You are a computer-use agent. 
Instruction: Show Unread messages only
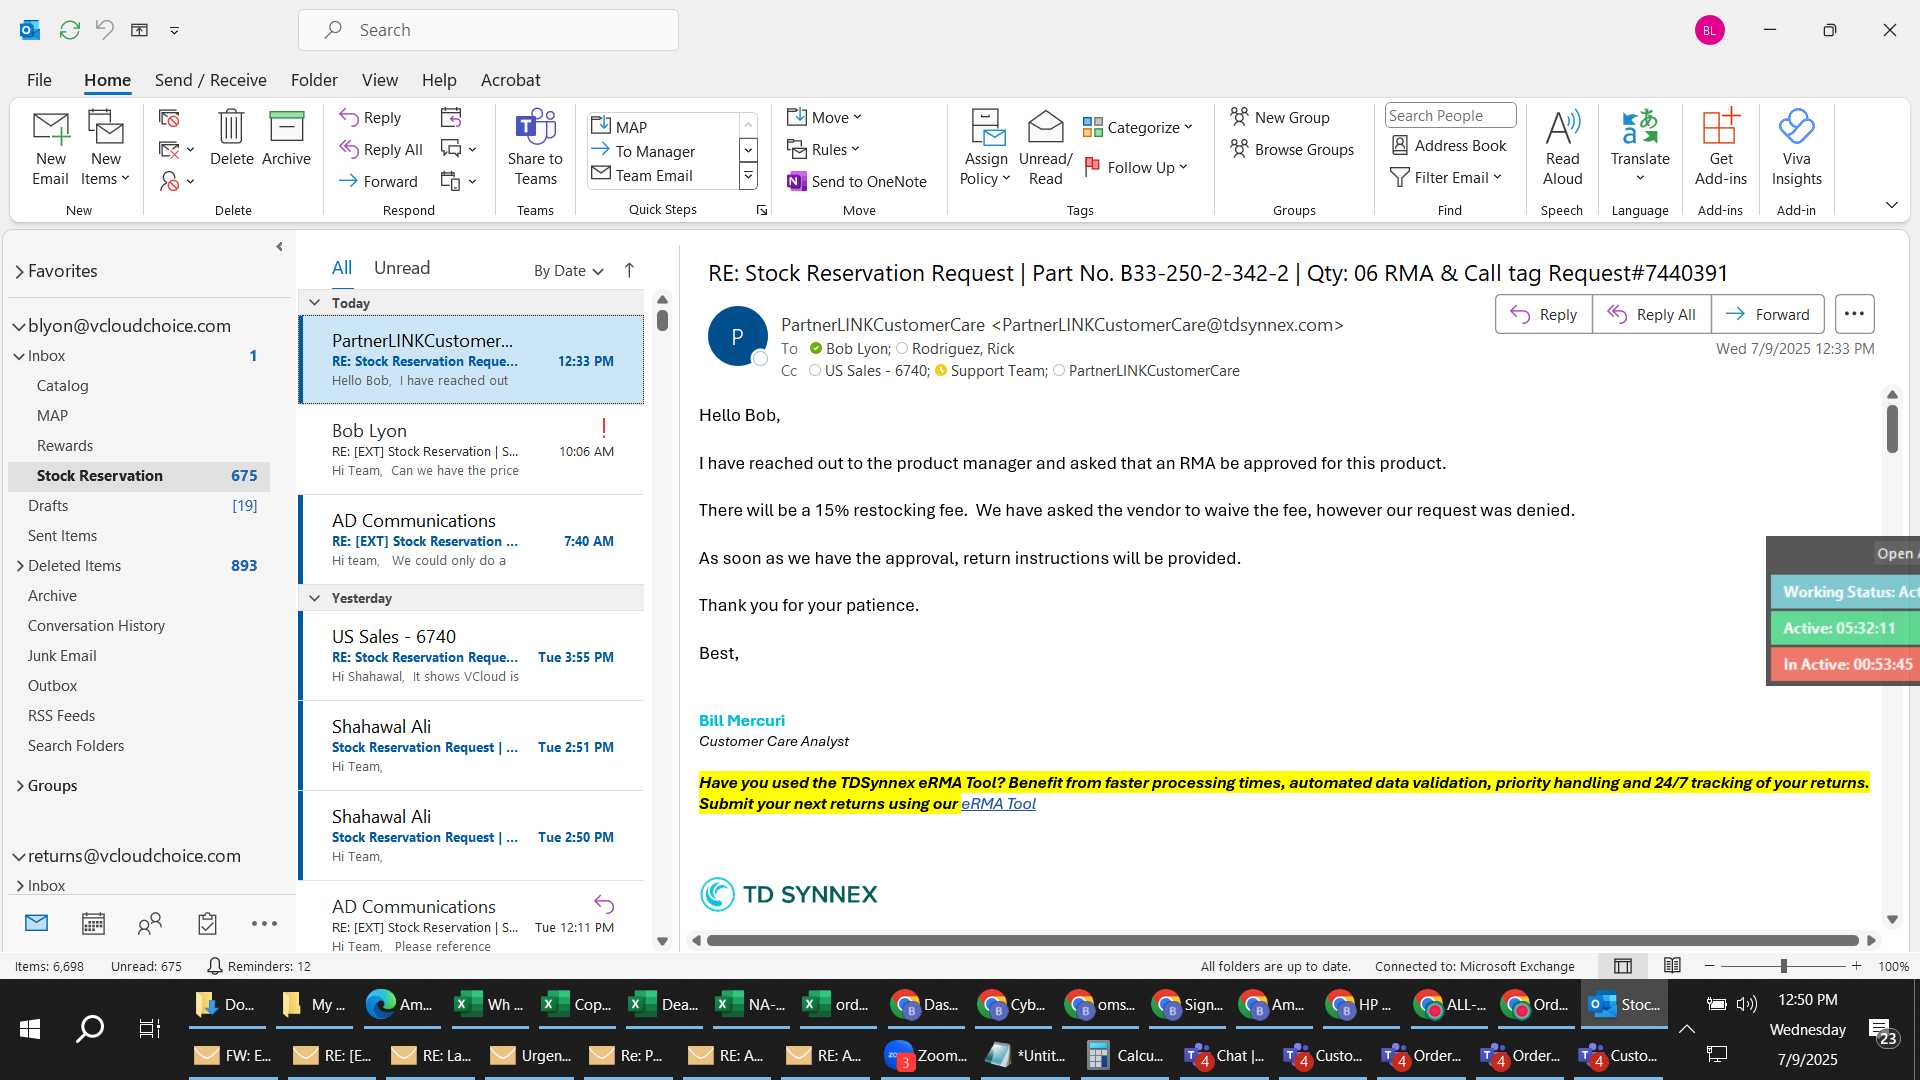coord(402,268)
